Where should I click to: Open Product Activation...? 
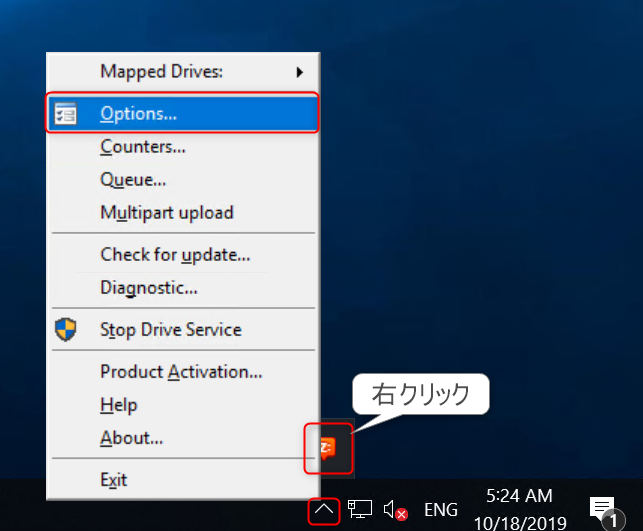click(x=182, y=371)
